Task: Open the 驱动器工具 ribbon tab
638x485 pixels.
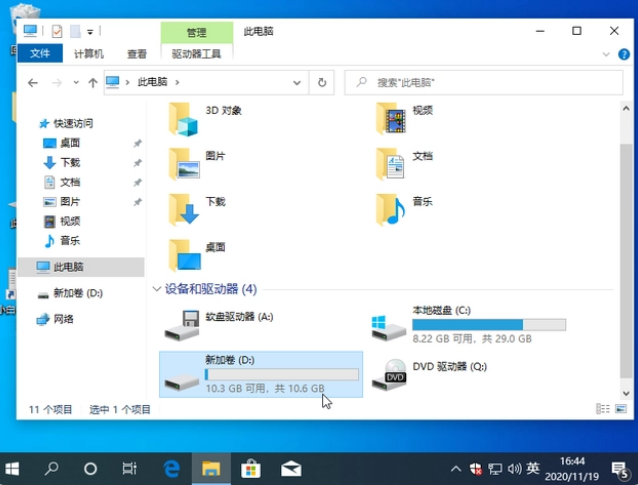Action: (196, 54)
